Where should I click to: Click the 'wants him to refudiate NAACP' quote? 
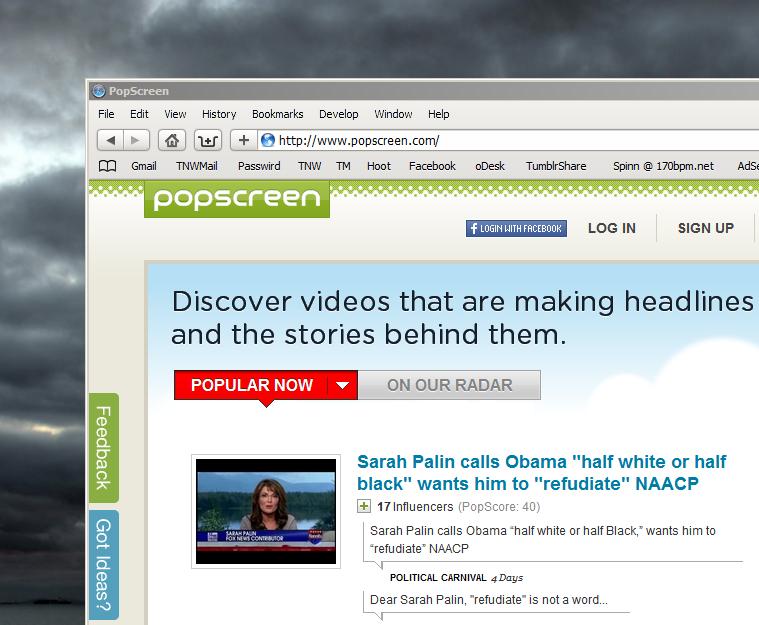click(x=543, y=540)
